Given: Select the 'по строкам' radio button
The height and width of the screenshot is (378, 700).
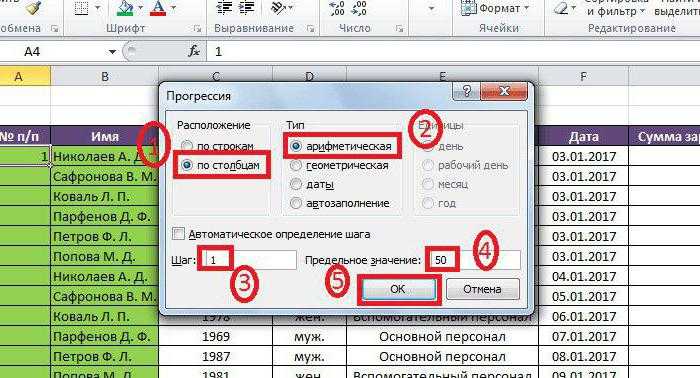Looking at the screenshot, I should click(x=187, y=146).
